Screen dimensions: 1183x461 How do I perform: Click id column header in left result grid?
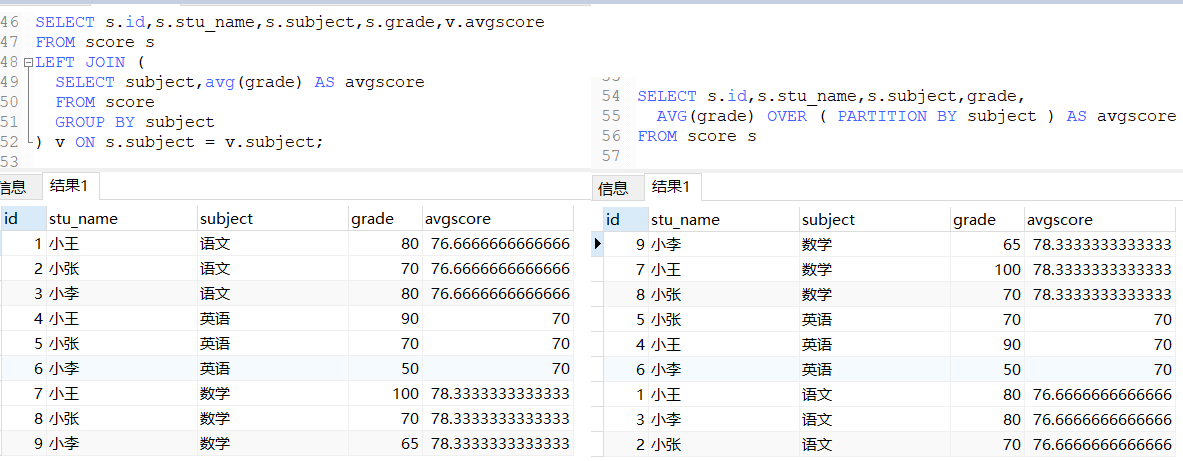tap(23, 219)
